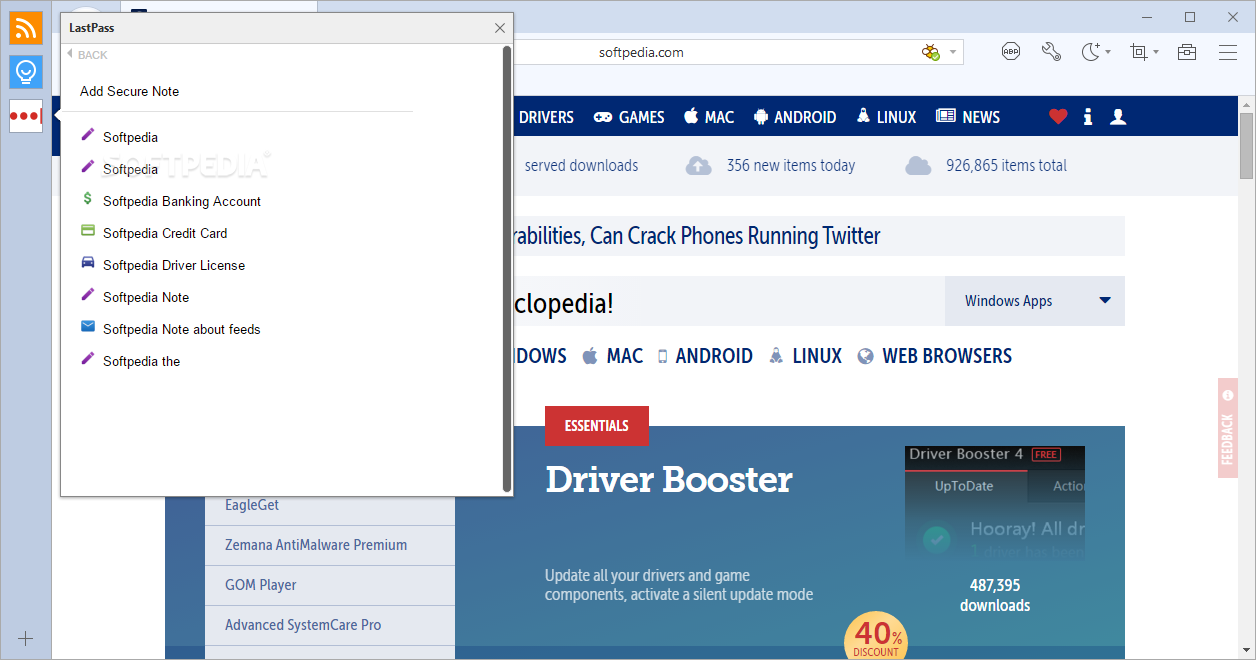The image size is (1256, 660).
Task: Open the NEWS section
Action: 968,117
